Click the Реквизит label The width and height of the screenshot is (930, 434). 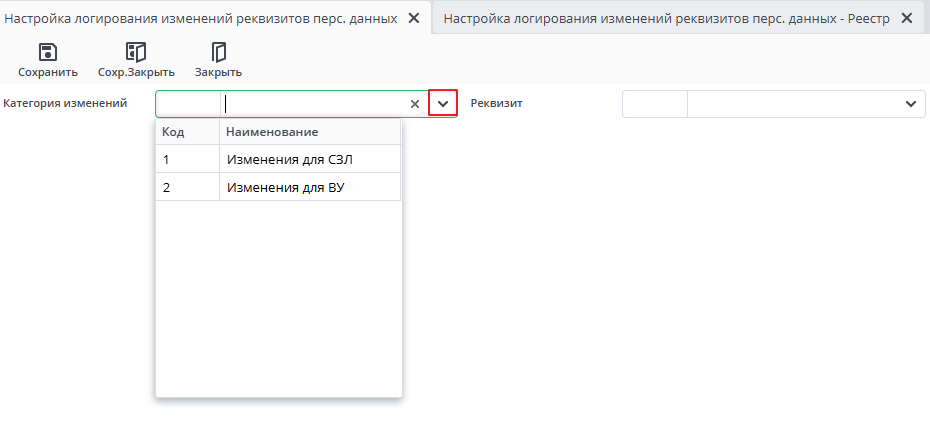[x=496, y=103]
